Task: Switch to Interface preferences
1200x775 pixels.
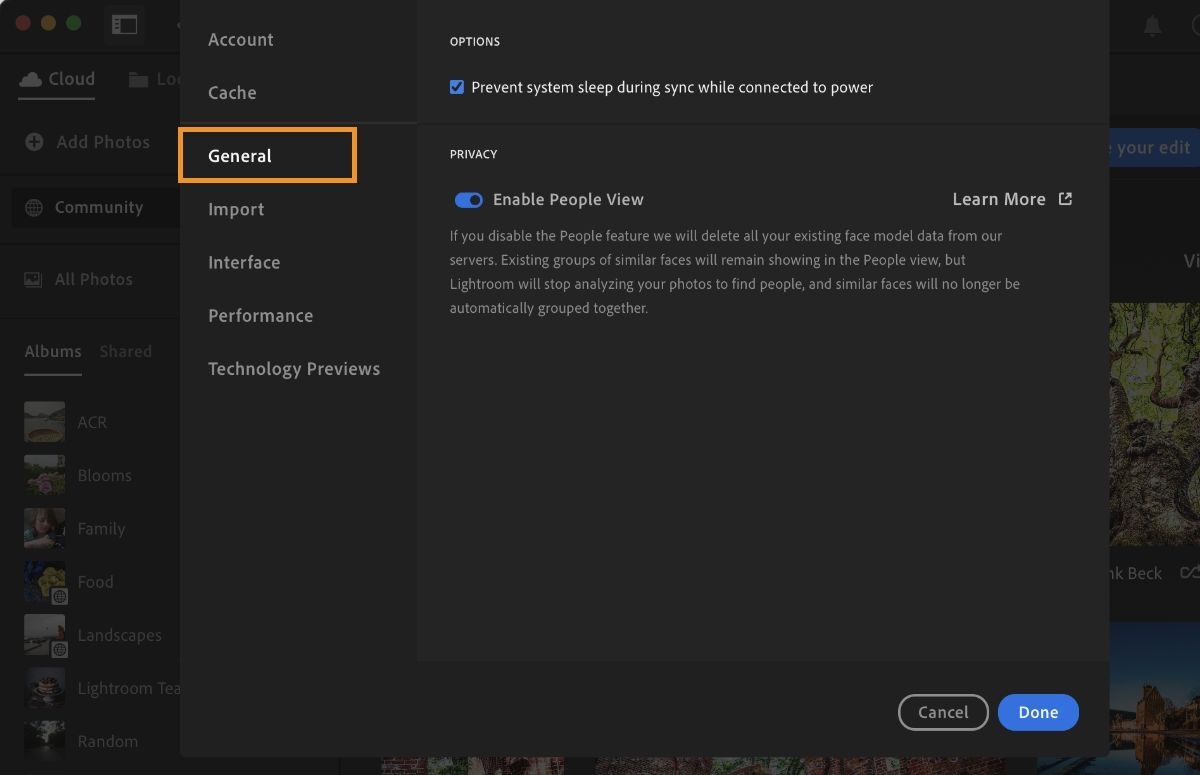Action: pyautogui.click(x=244, y=262)
